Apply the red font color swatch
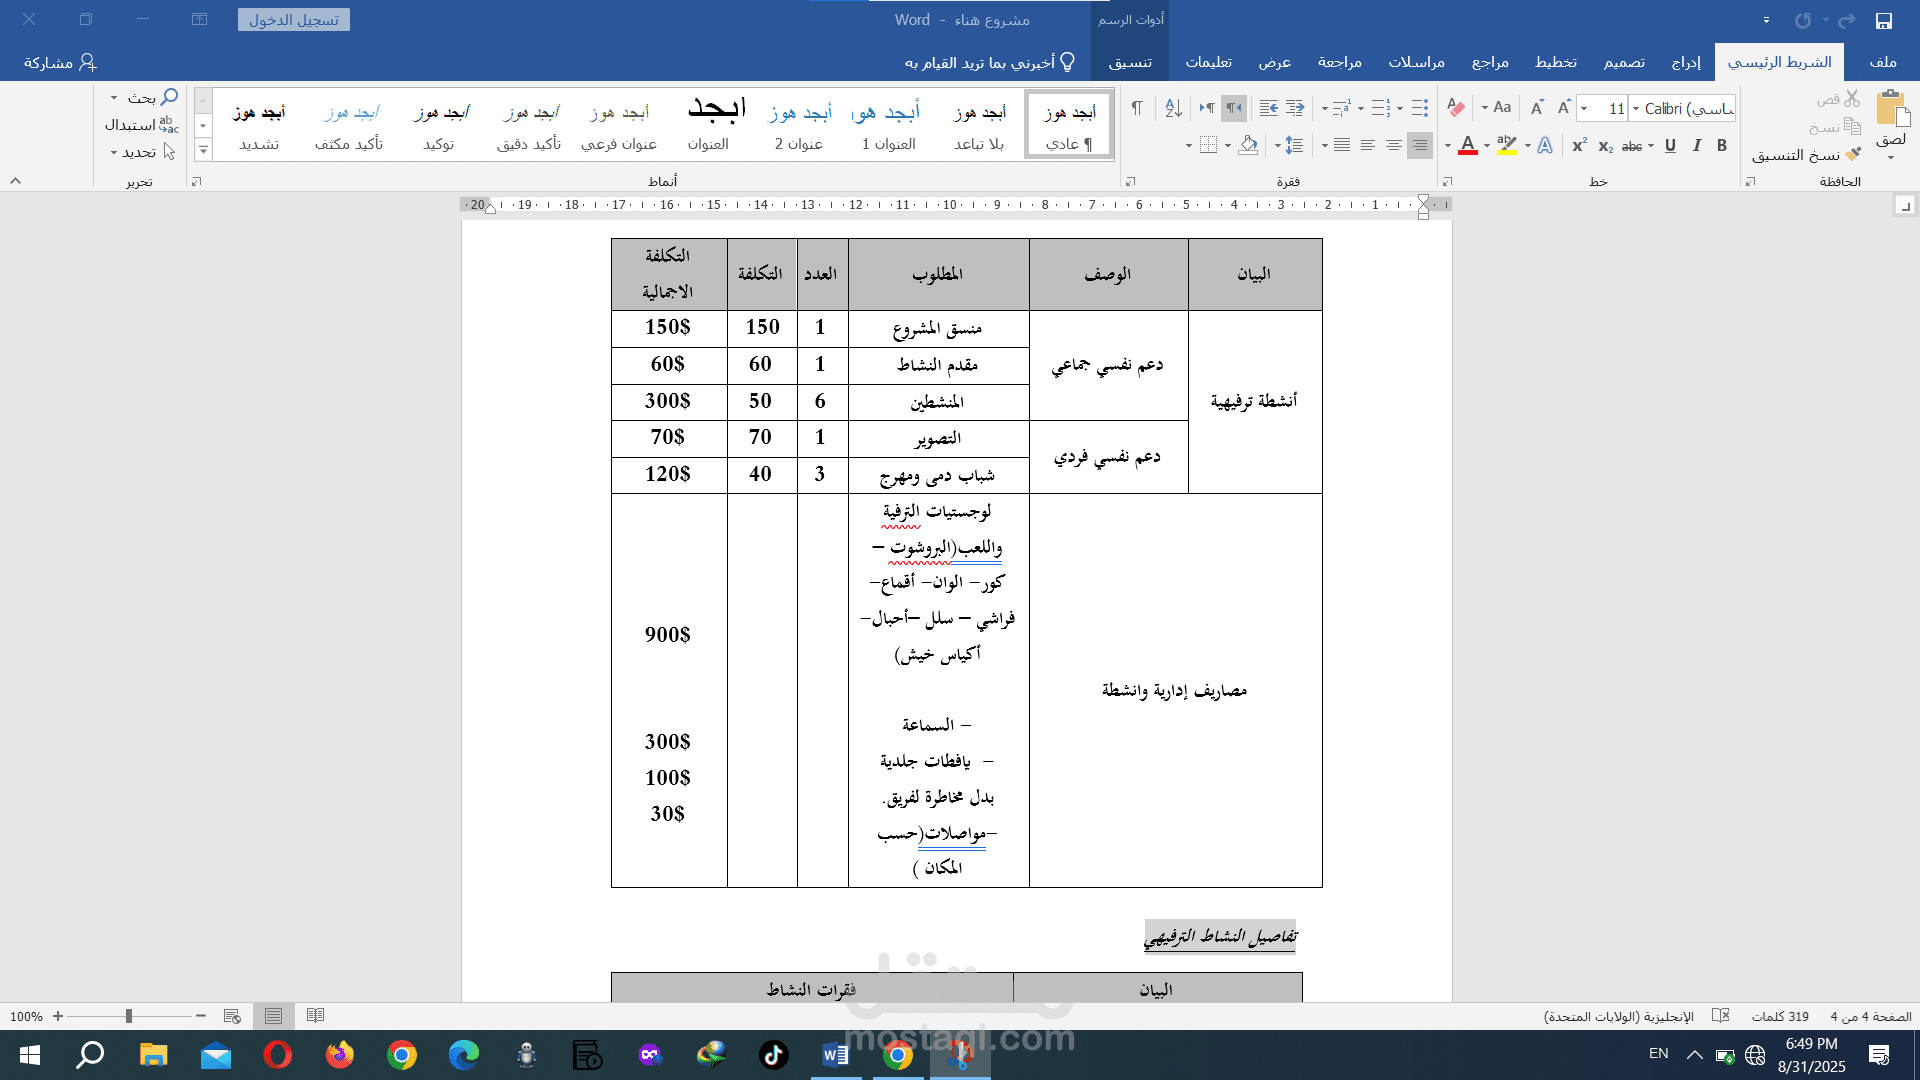 (1467, 146)
